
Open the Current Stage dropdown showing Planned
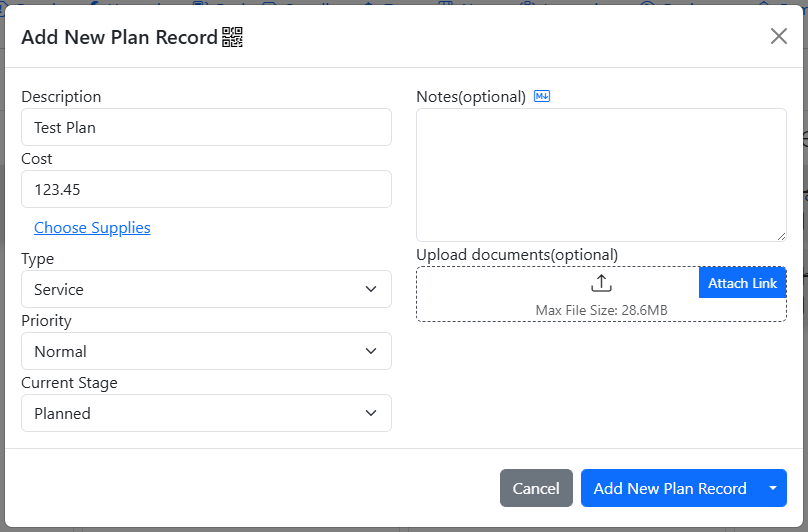[206, 413]
